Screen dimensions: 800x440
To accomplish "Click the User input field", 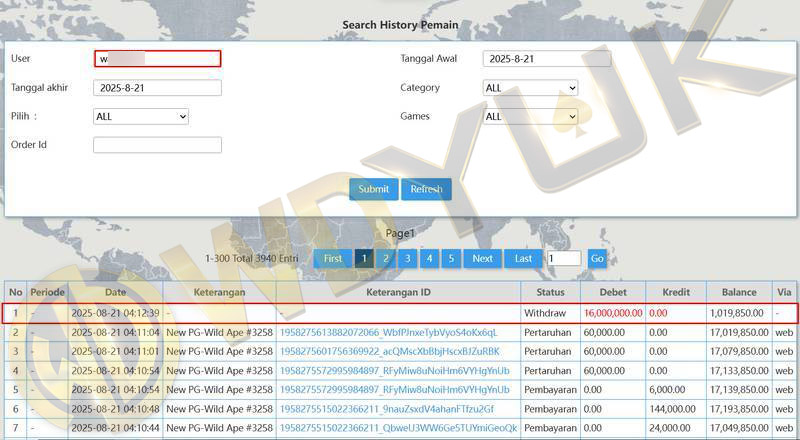I will [157, 59].
